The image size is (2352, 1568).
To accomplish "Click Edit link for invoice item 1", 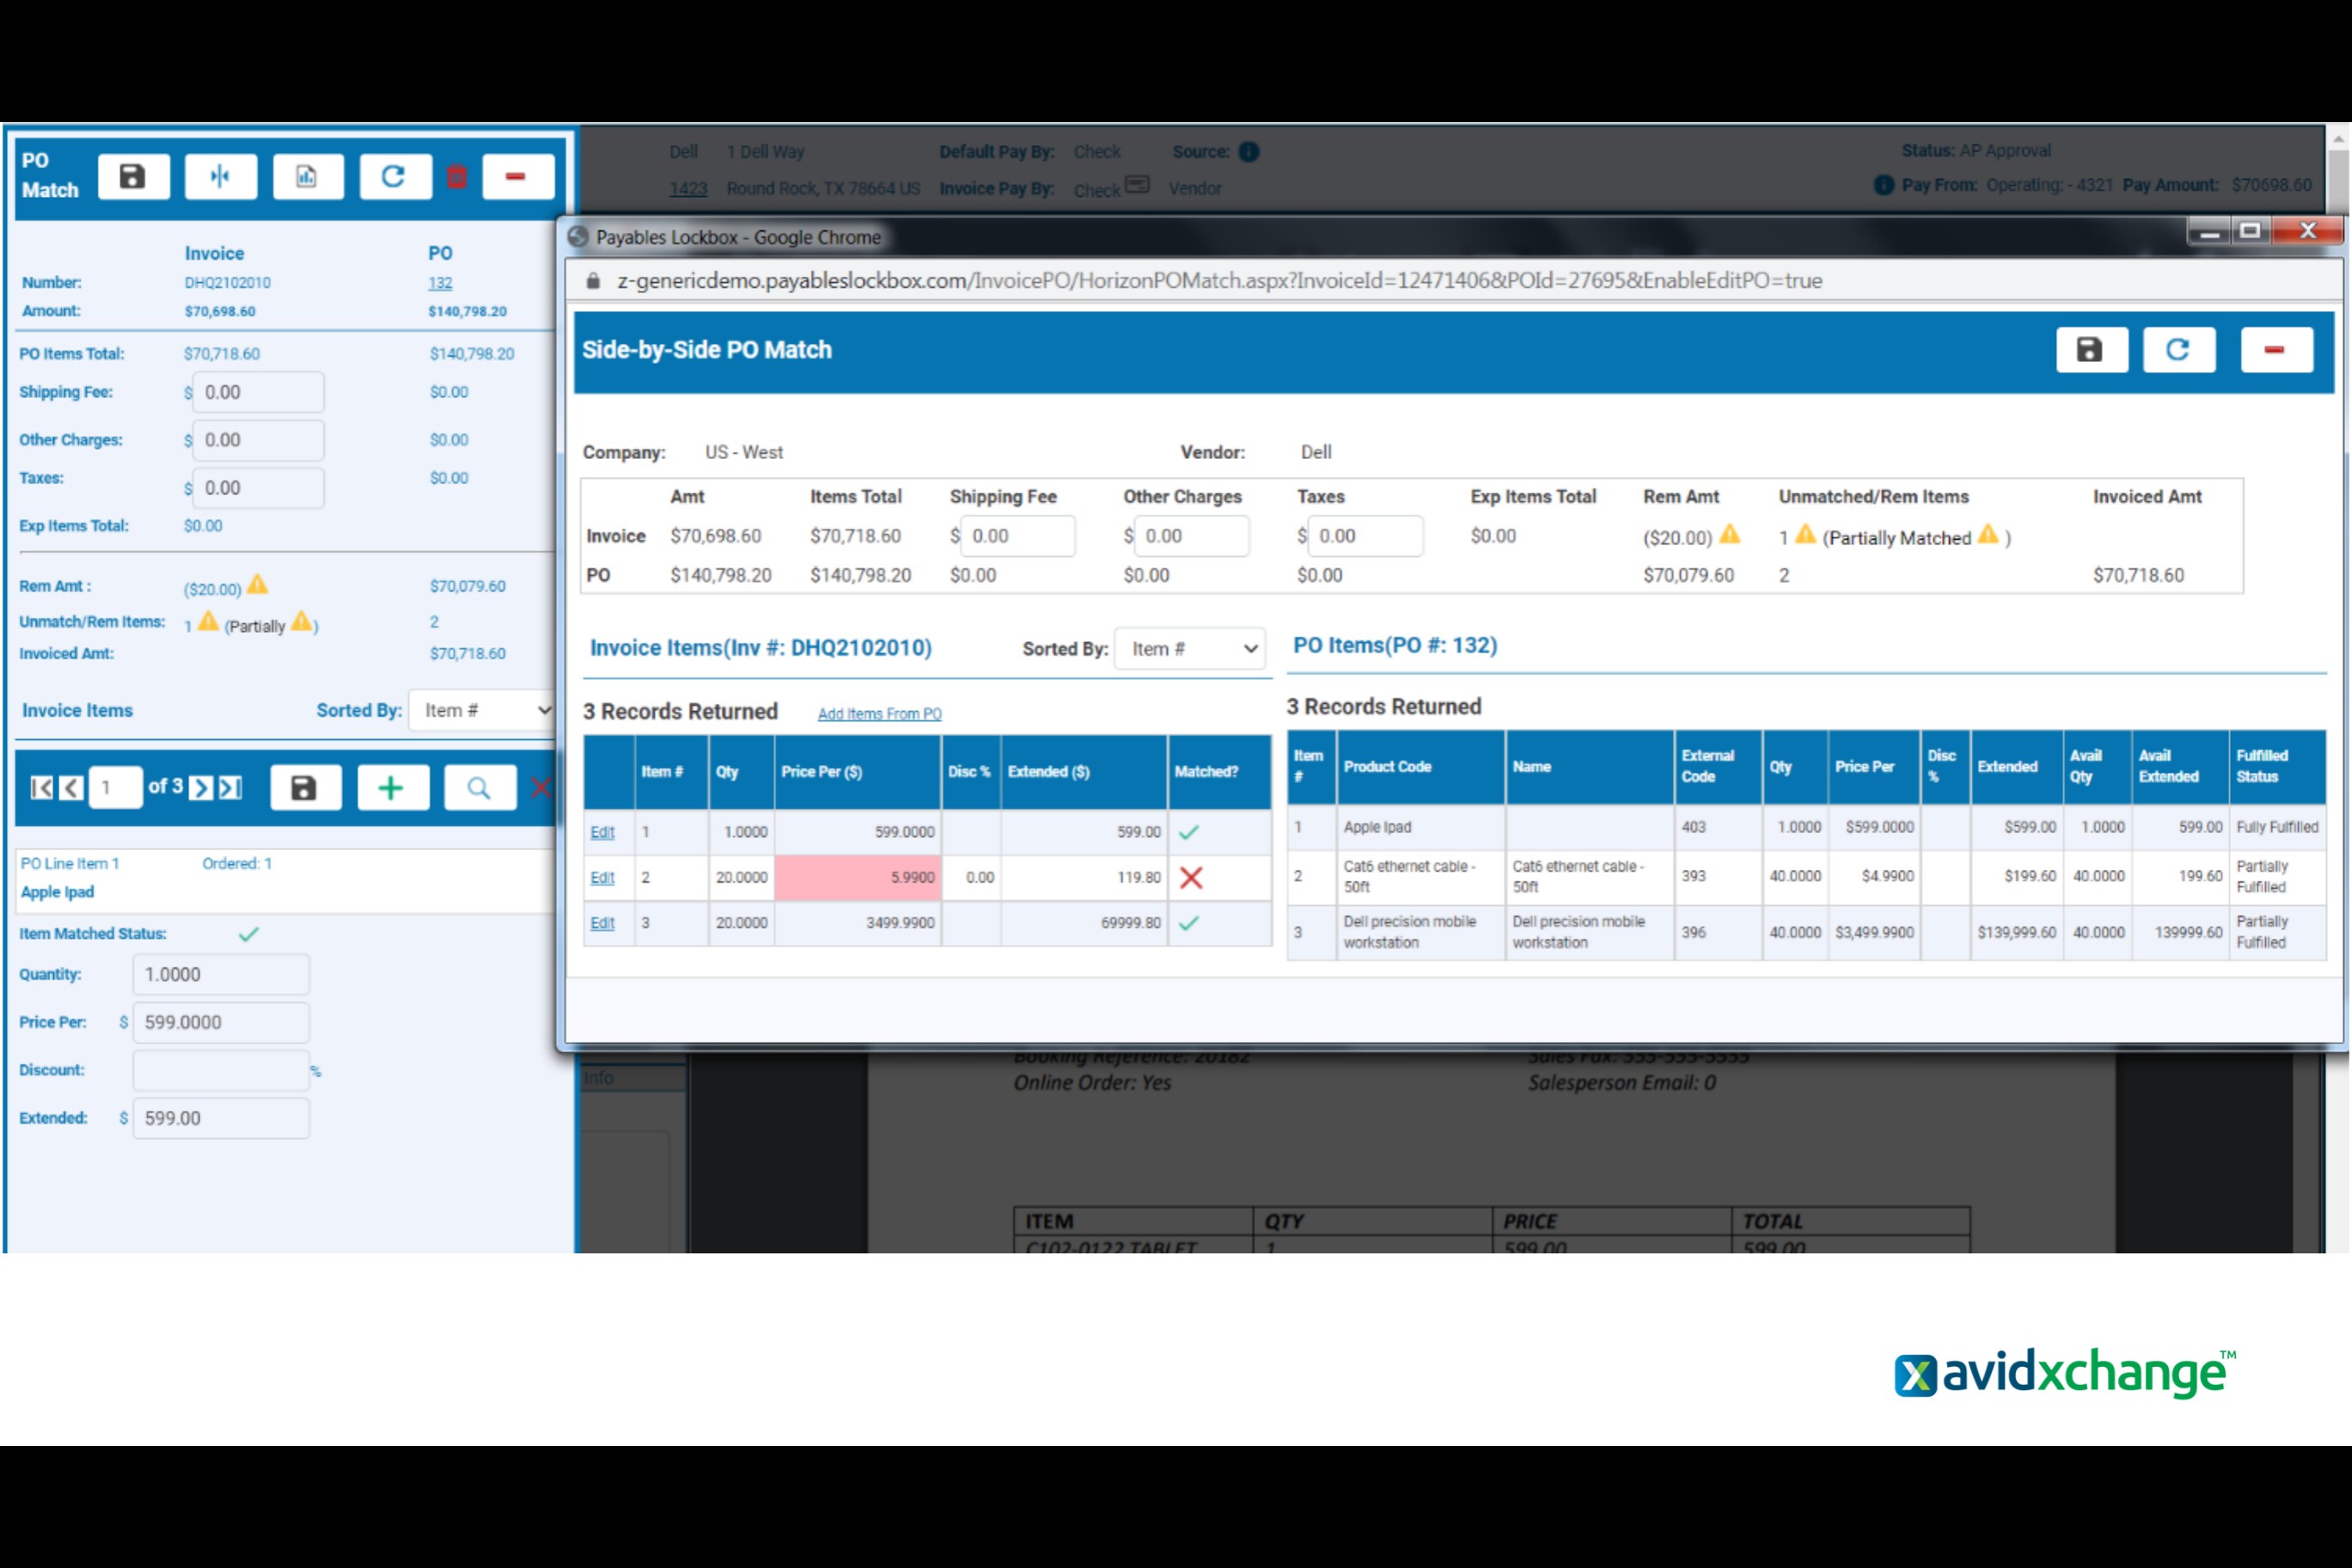I will [602, 832].
